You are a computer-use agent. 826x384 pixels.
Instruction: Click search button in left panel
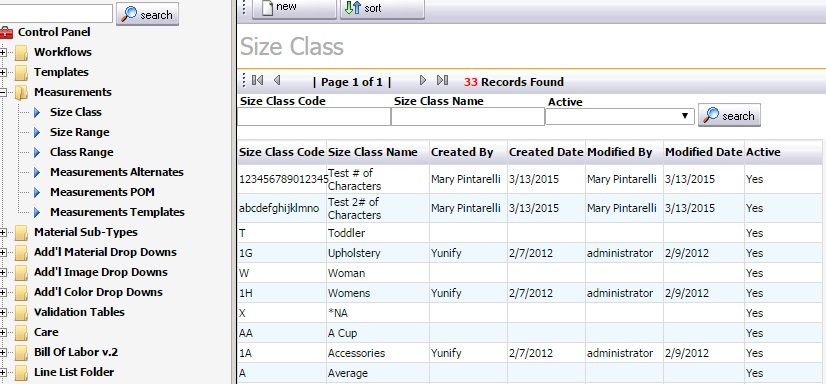click(x=147, y=14)
